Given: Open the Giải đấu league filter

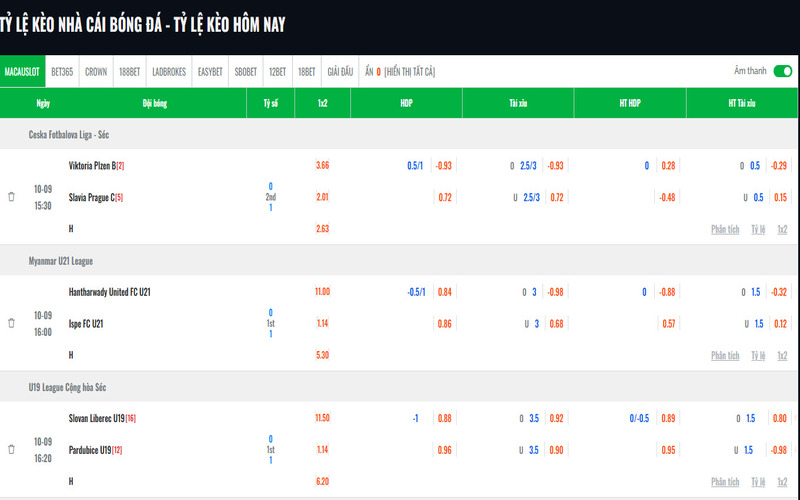Looking at the screenshot, I should (x=340, y=72).
